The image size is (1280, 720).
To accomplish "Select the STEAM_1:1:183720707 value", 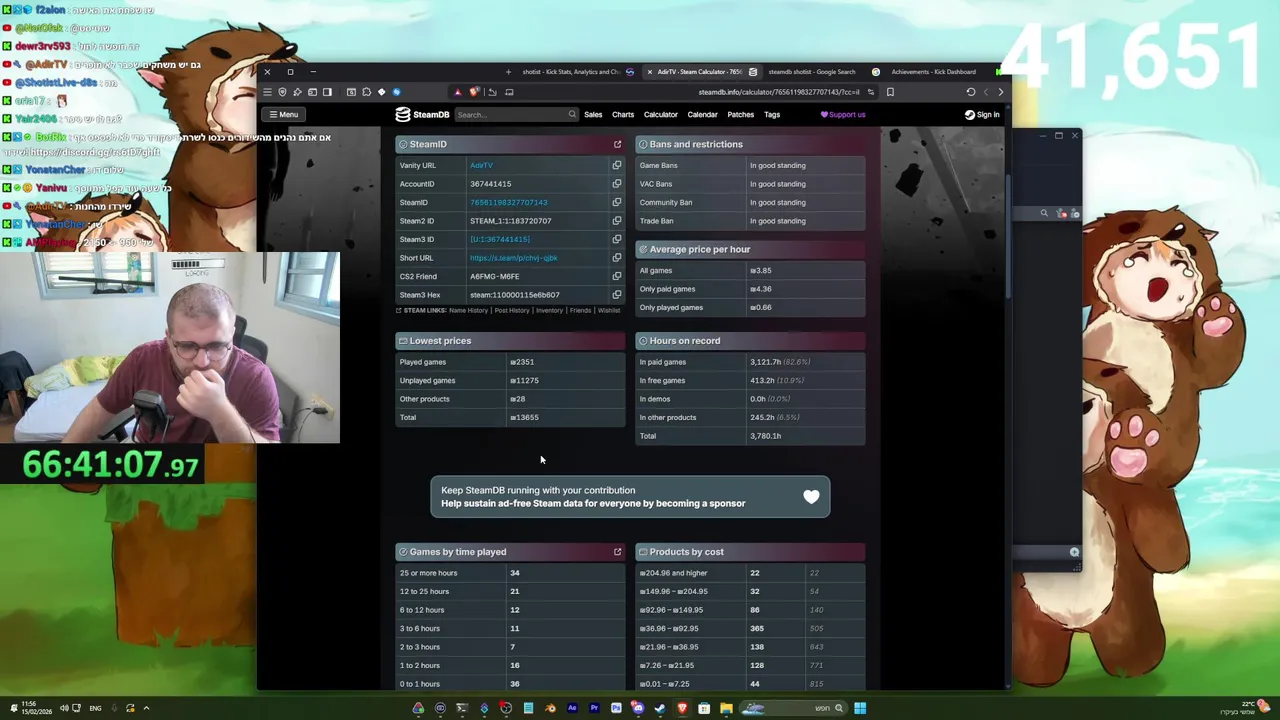I will [511, 221].
